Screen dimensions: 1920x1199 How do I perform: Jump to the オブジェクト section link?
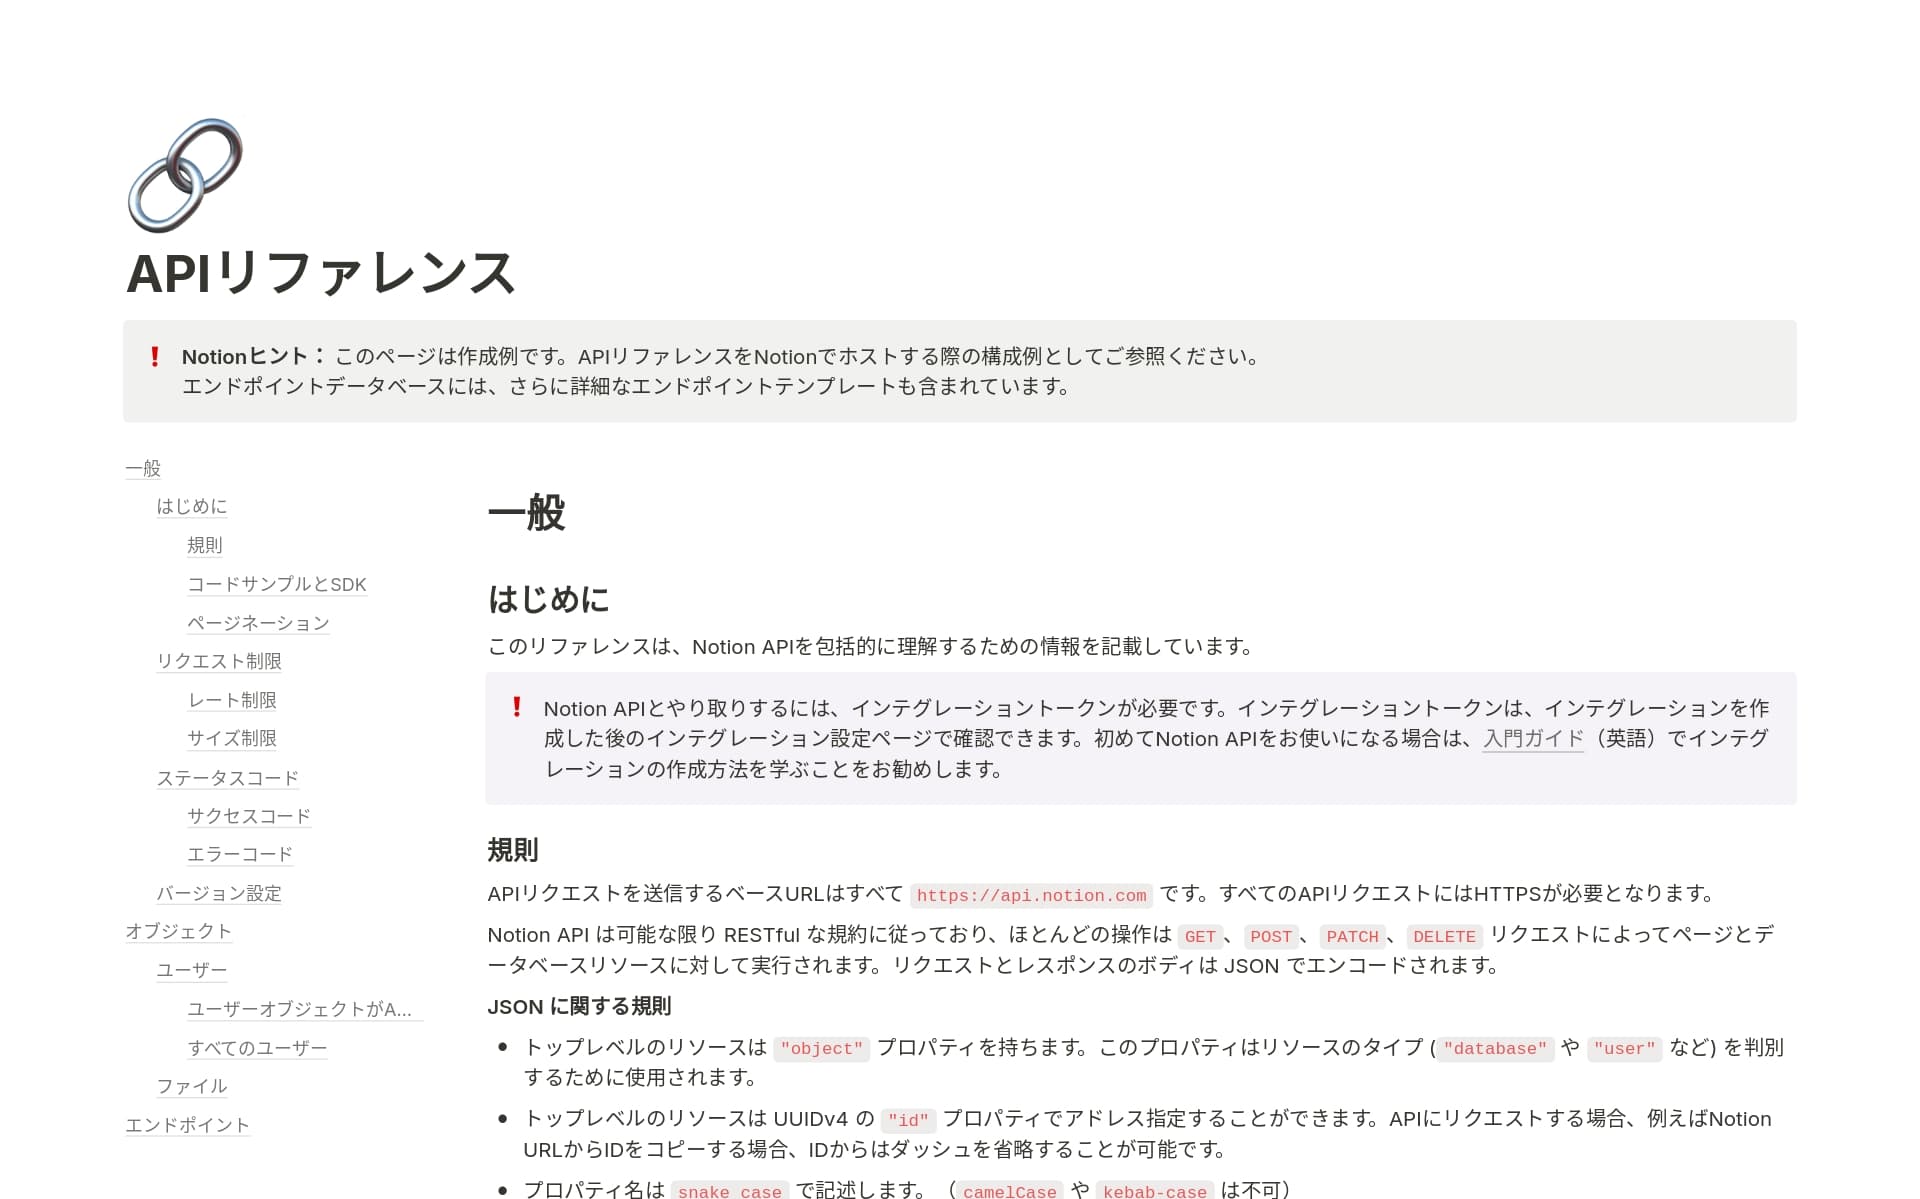tap(178, 931)
